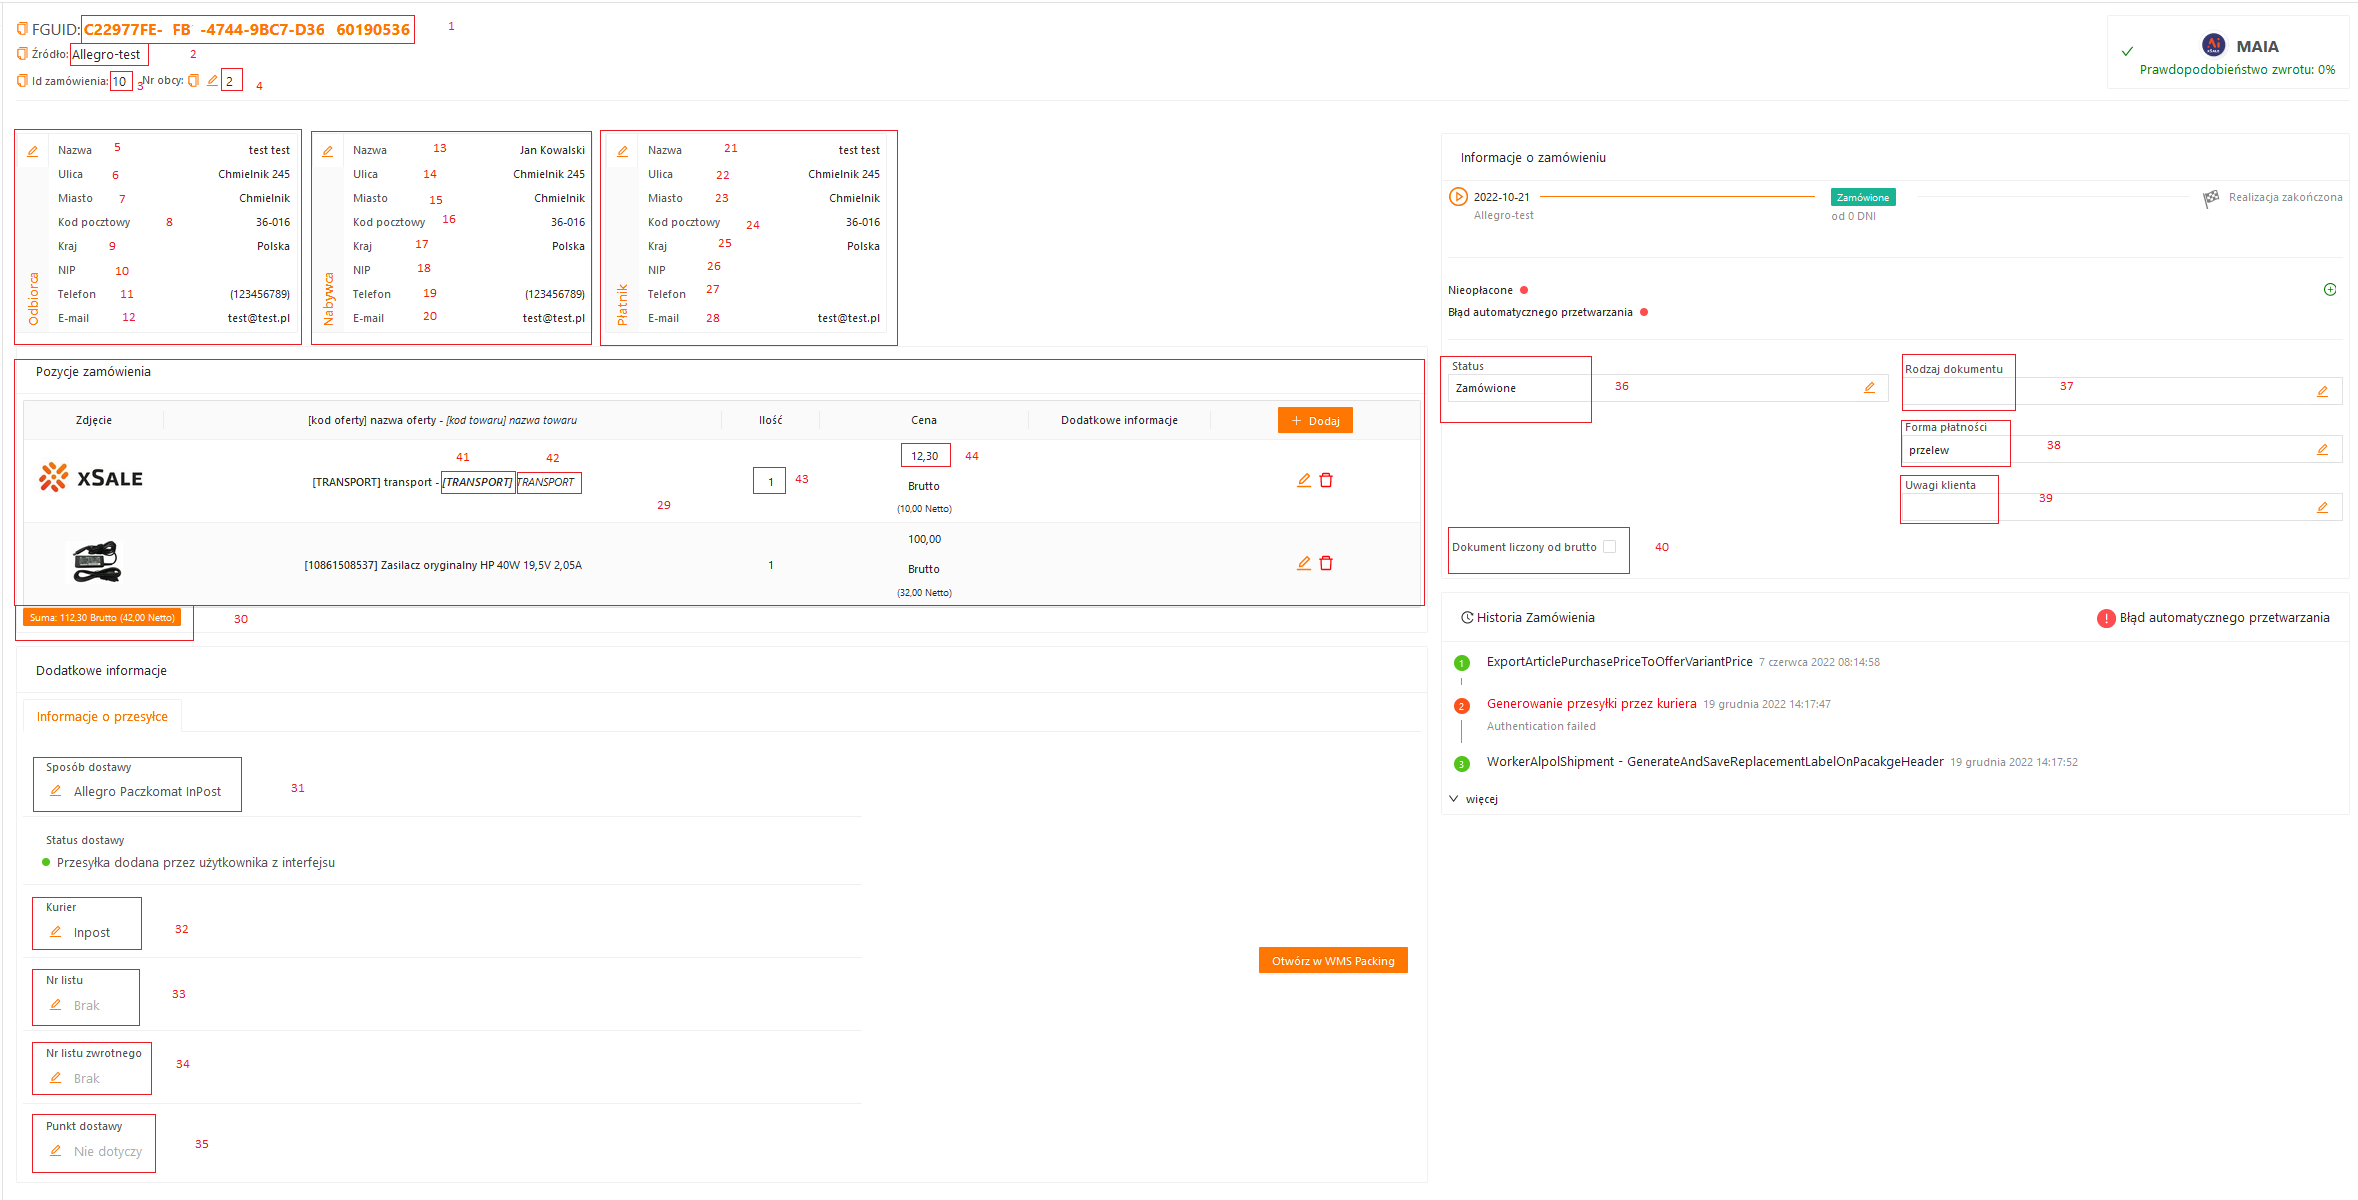This screenshot has width=2358, height=1200.
Task: Click the Zamówione status marker on timeline
Action: (x=1862, y=198)
